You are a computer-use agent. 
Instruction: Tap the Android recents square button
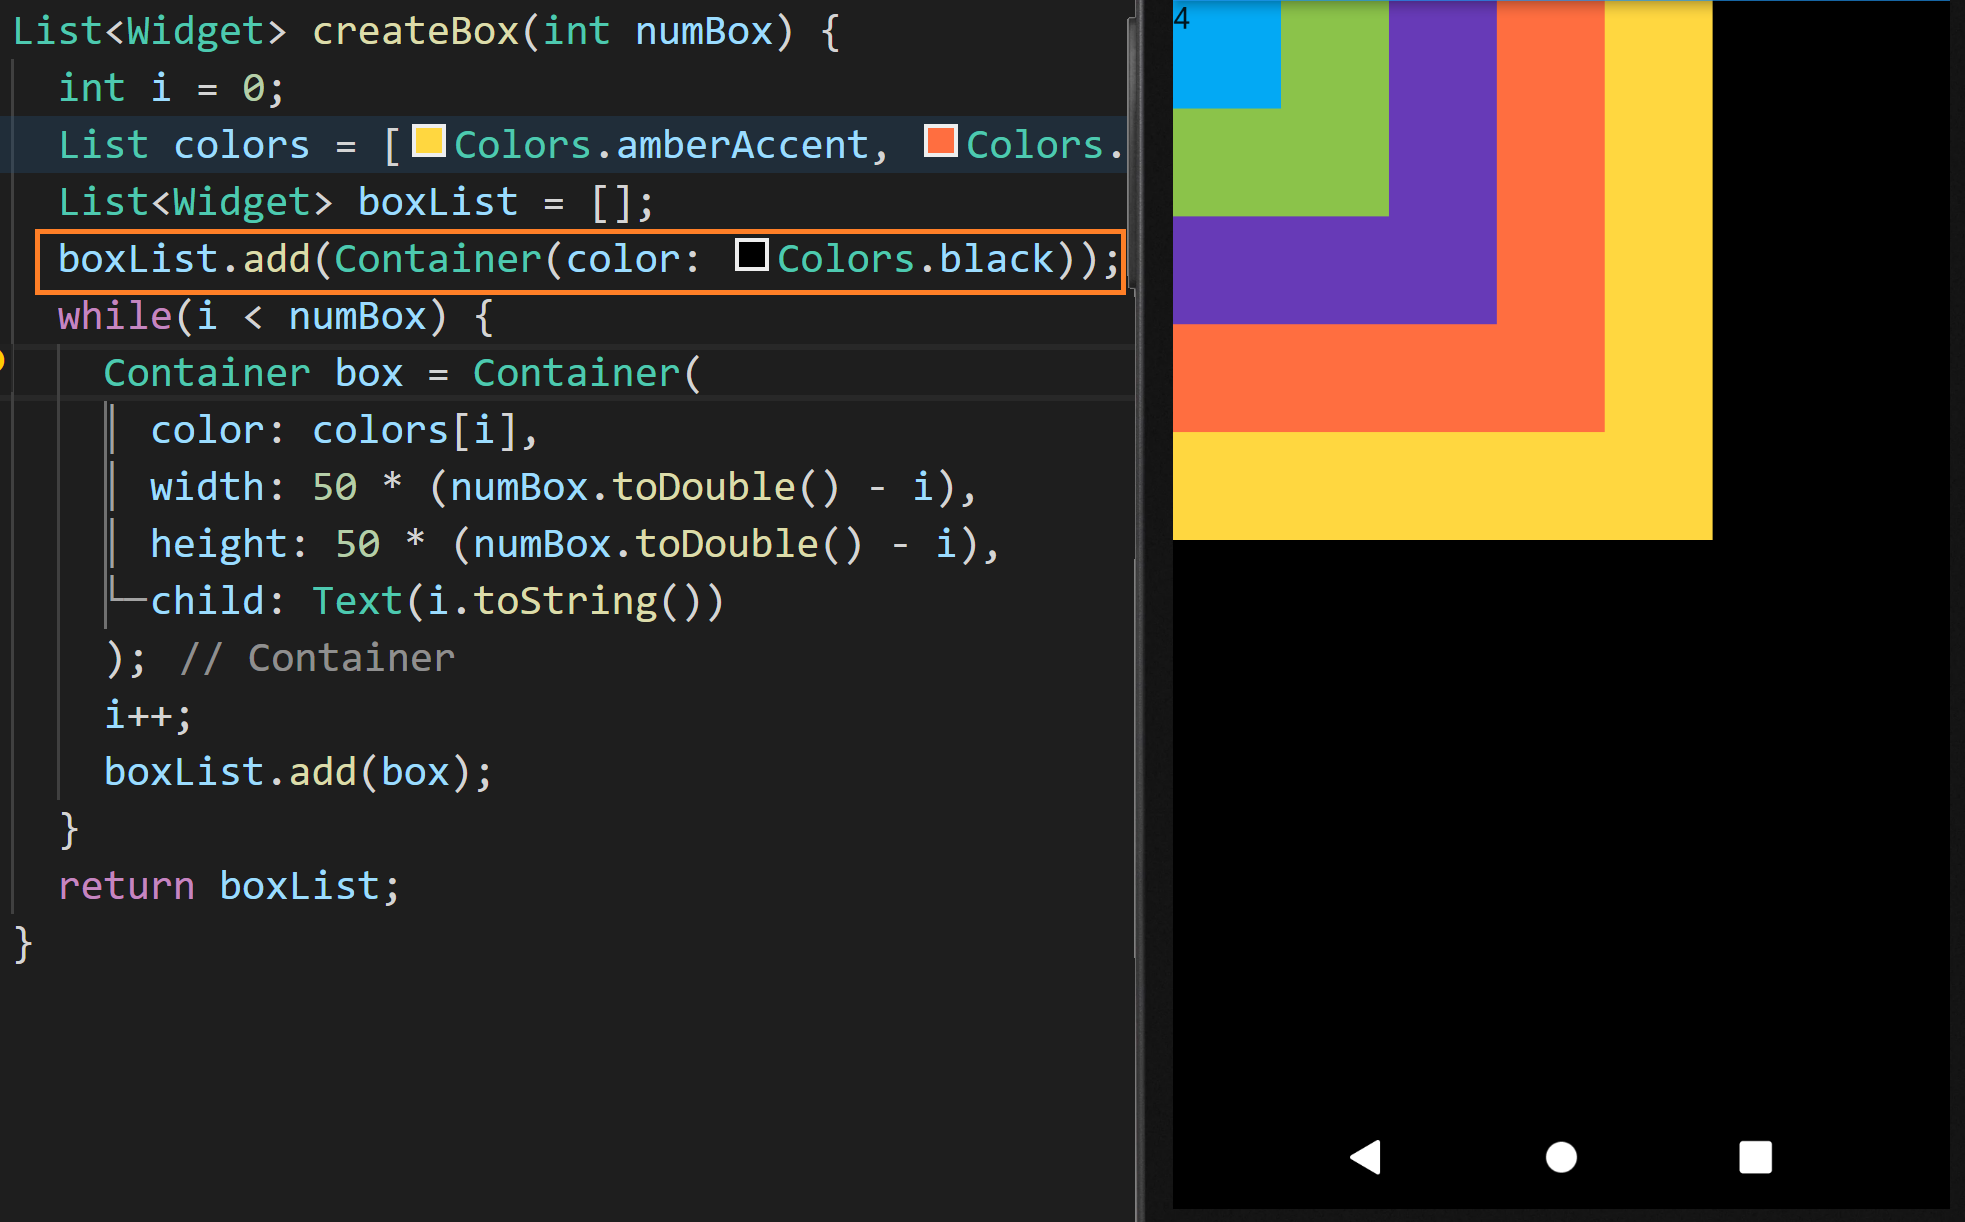[x=1755, y=1157]
